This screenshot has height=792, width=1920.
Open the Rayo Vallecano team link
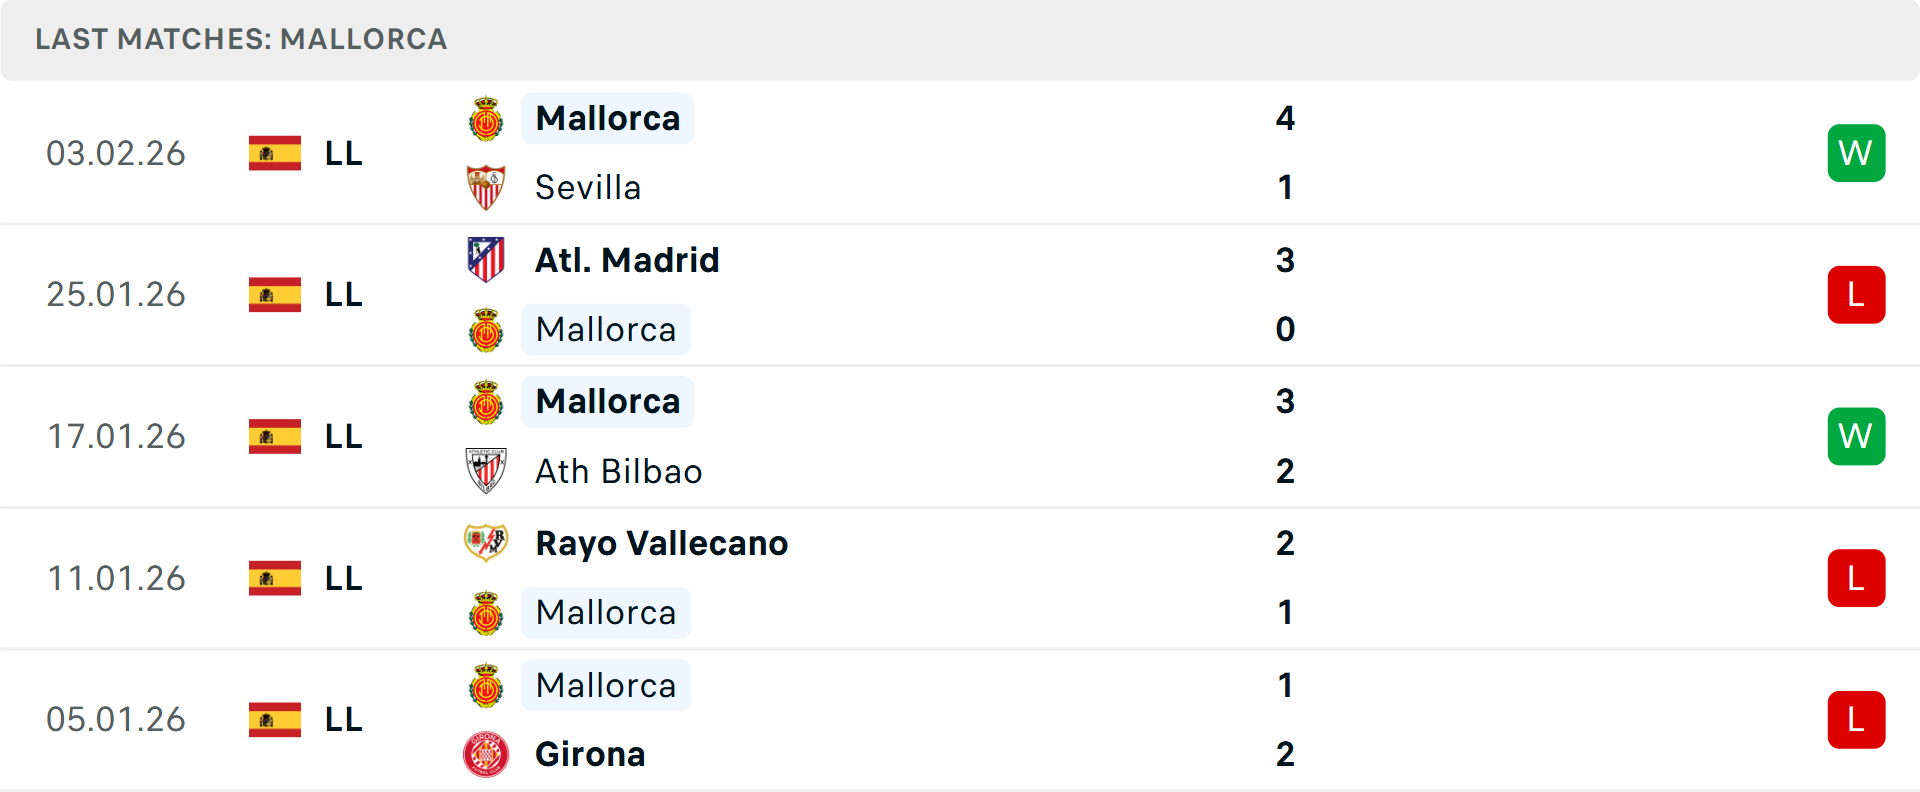pos(661,543)
